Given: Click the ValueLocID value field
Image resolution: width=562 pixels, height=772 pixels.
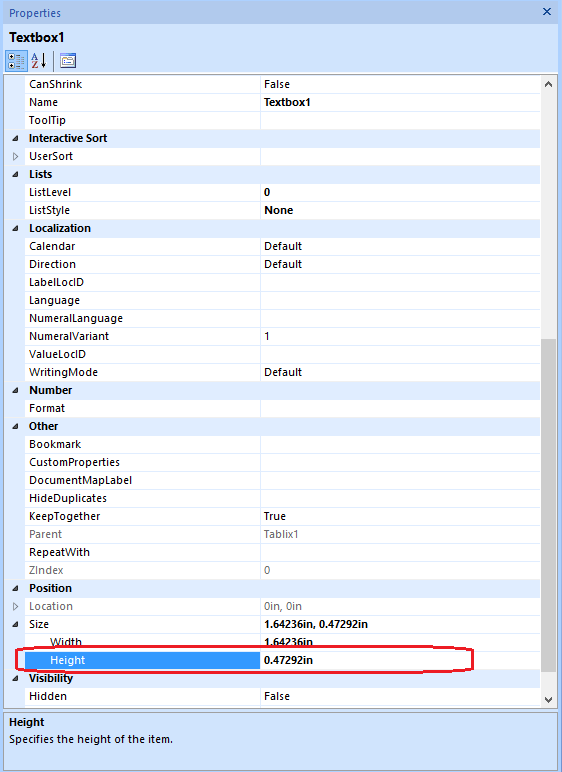Looking at the screenshot, I should click(x=400, y=354).
